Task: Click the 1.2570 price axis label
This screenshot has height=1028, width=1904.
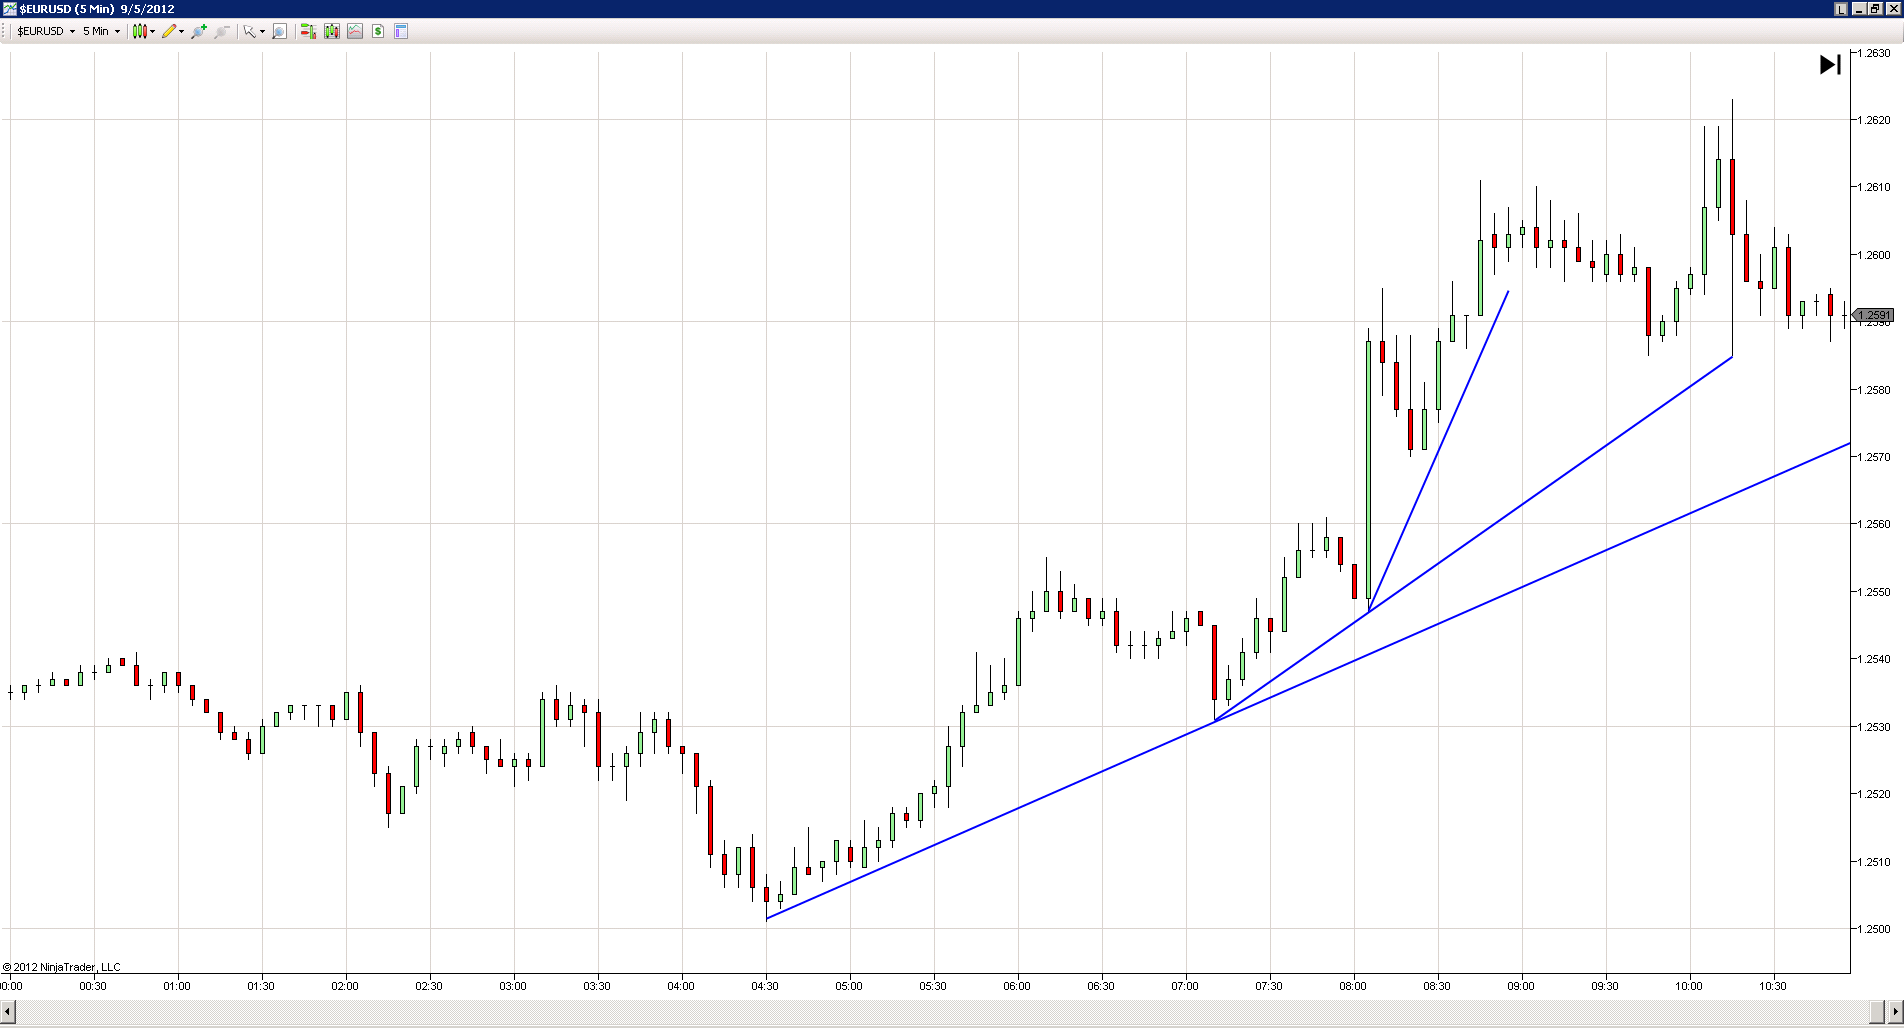Action: pos(1875,457)
